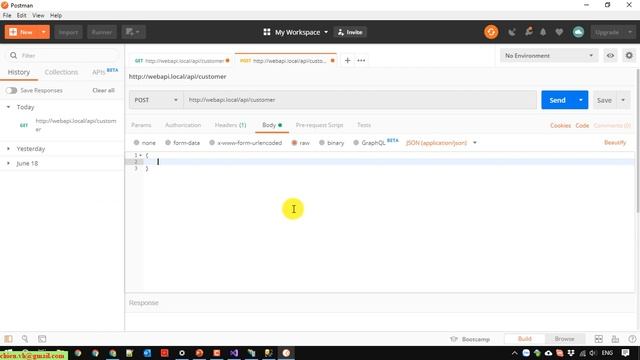Open the user avatar account menu

click(578, 32)
